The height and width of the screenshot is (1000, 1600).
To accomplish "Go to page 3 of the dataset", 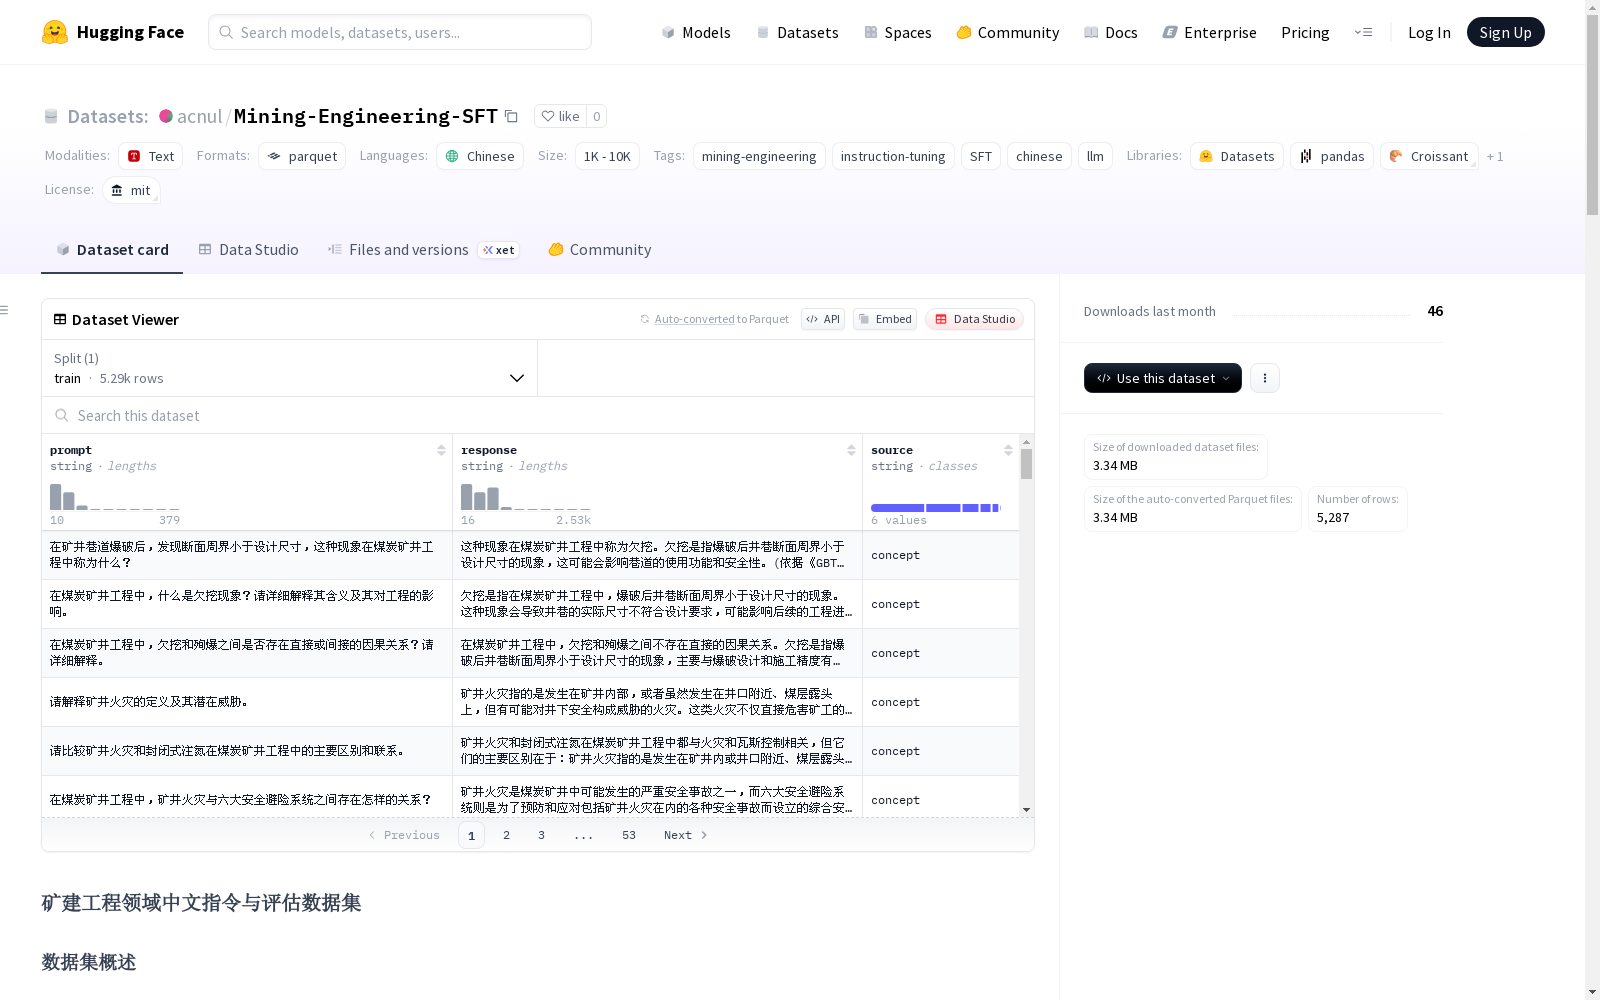I will [541, 835].
